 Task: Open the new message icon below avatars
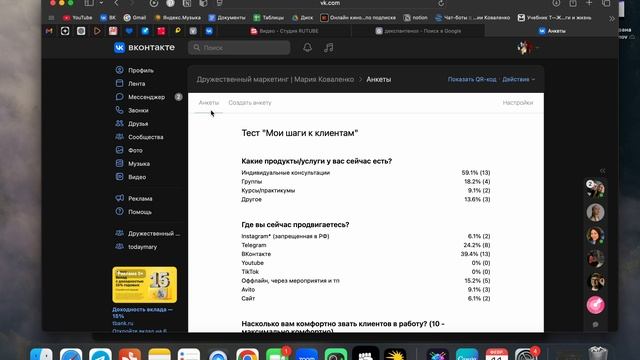[596, 325]
